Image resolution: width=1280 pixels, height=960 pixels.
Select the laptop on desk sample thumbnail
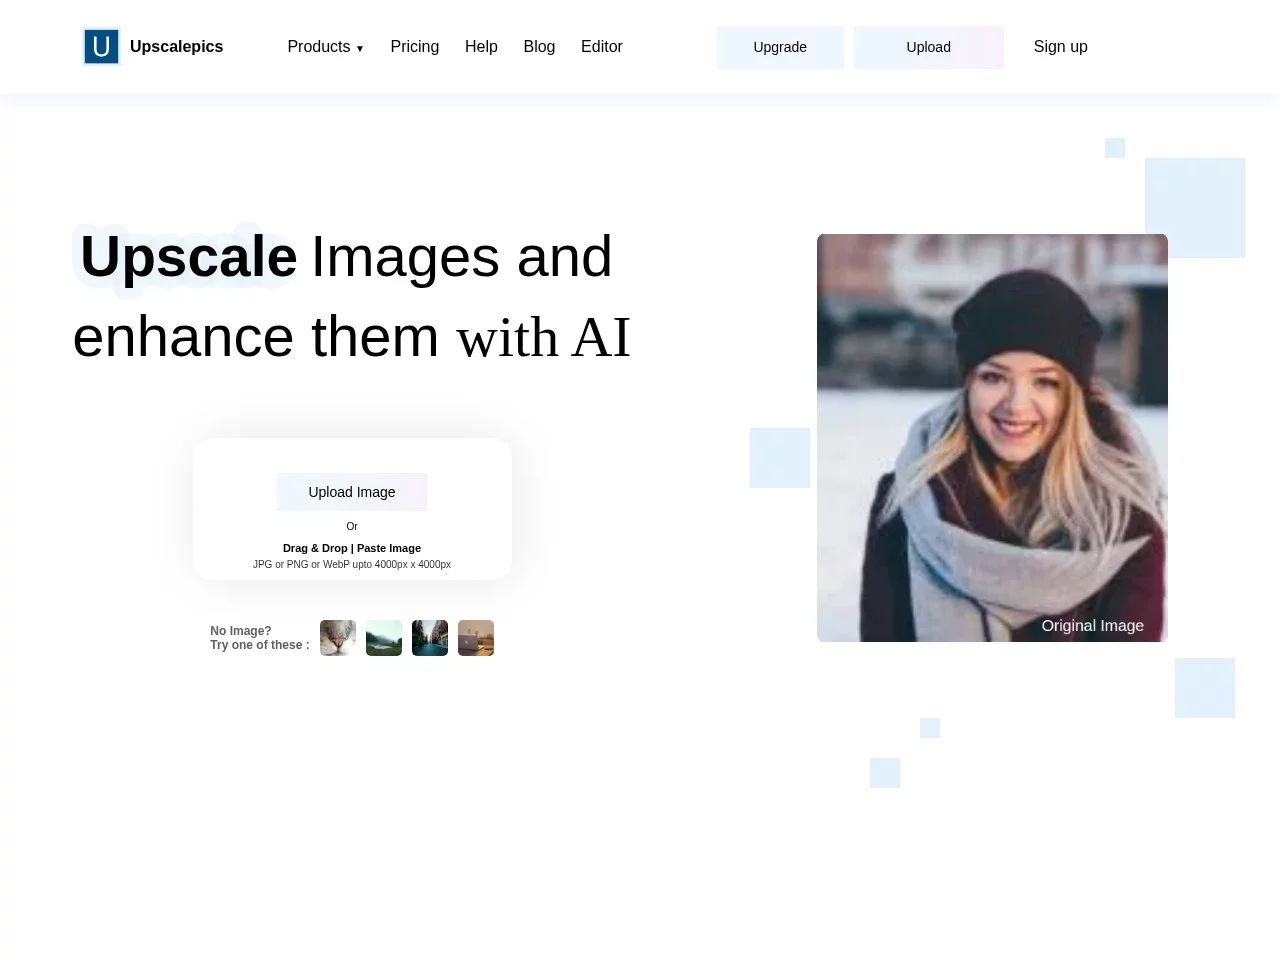pyautogui.click(x=476, y=638)
